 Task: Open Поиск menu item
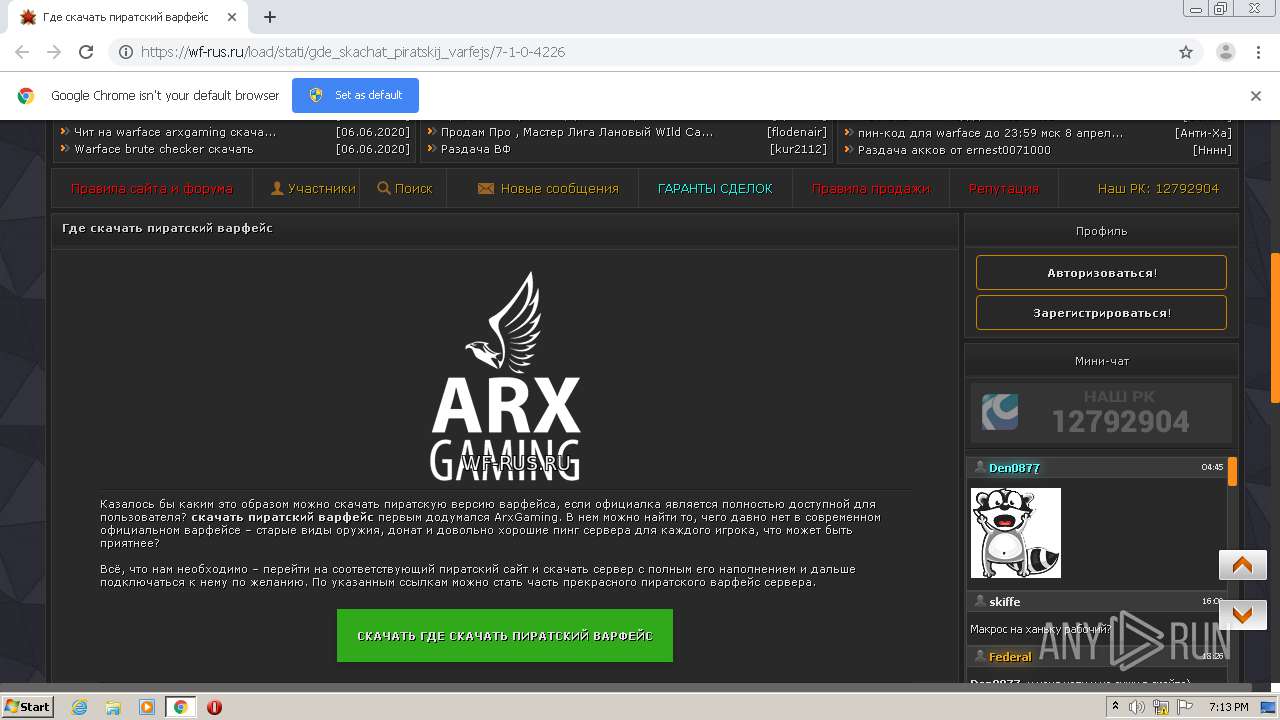coord(405,188)
